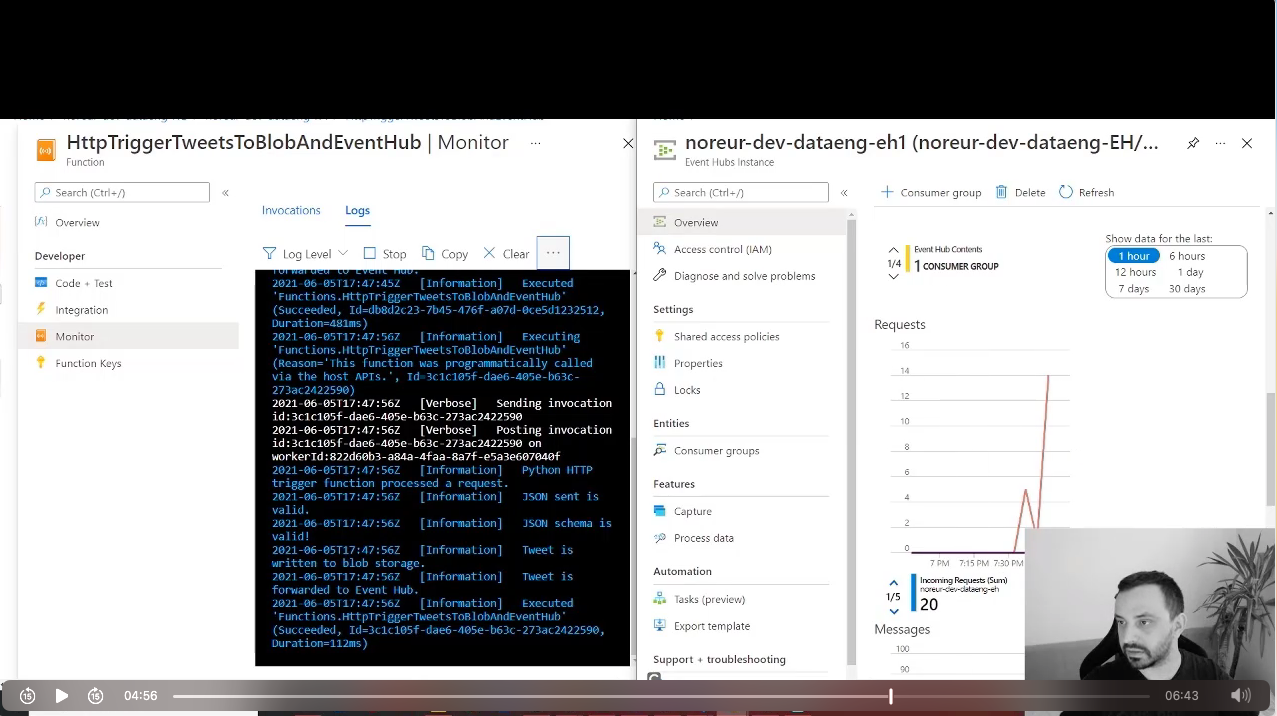Switch to the Invocations tab
The image size is (1277, 716).
(291, 210)
